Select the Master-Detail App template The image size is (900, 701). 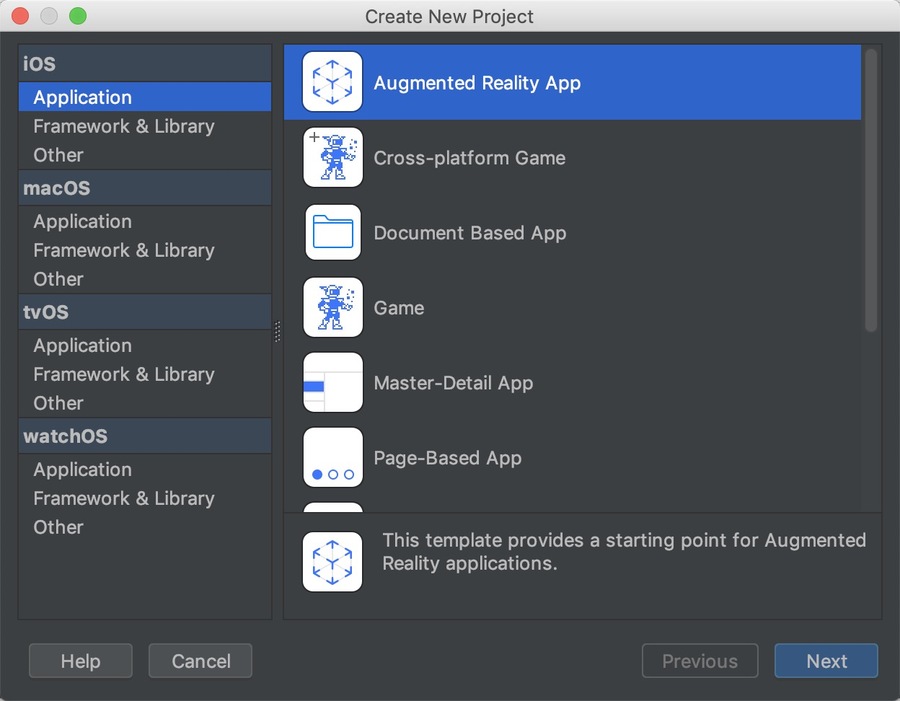(x=572, y=383)
